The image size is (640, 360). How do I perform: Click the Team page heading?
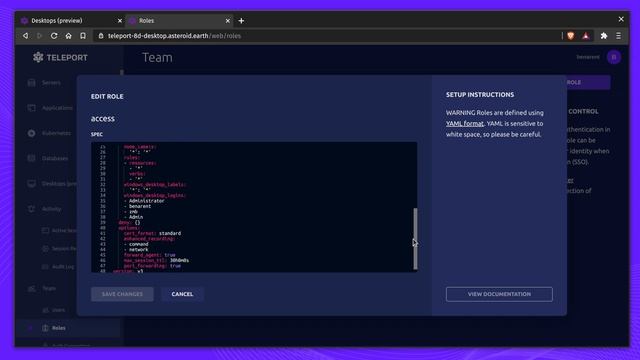(x=157, y=58)
